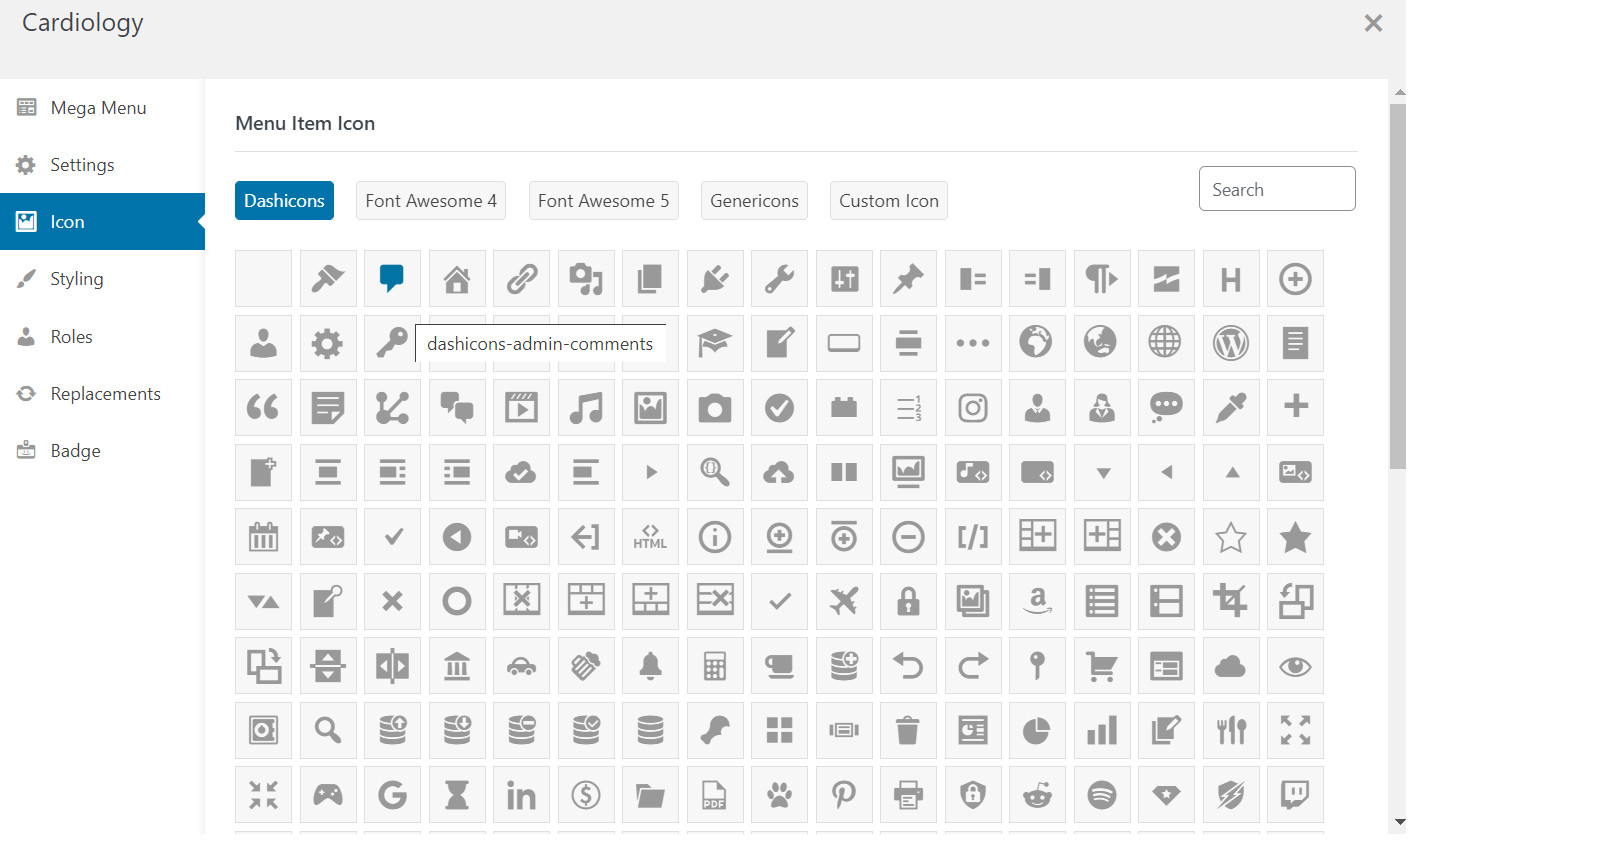Pick the bell notification icon
The image size is (1602, 856).
651,666
